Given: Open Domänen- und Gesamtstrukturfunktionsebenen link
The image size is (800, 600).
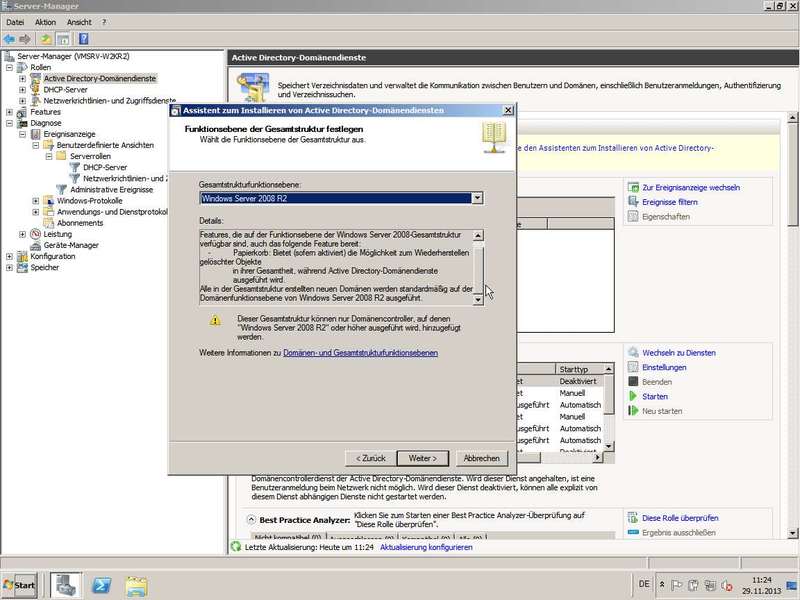Looking at the screenshot, I should (x=360, y=353).
